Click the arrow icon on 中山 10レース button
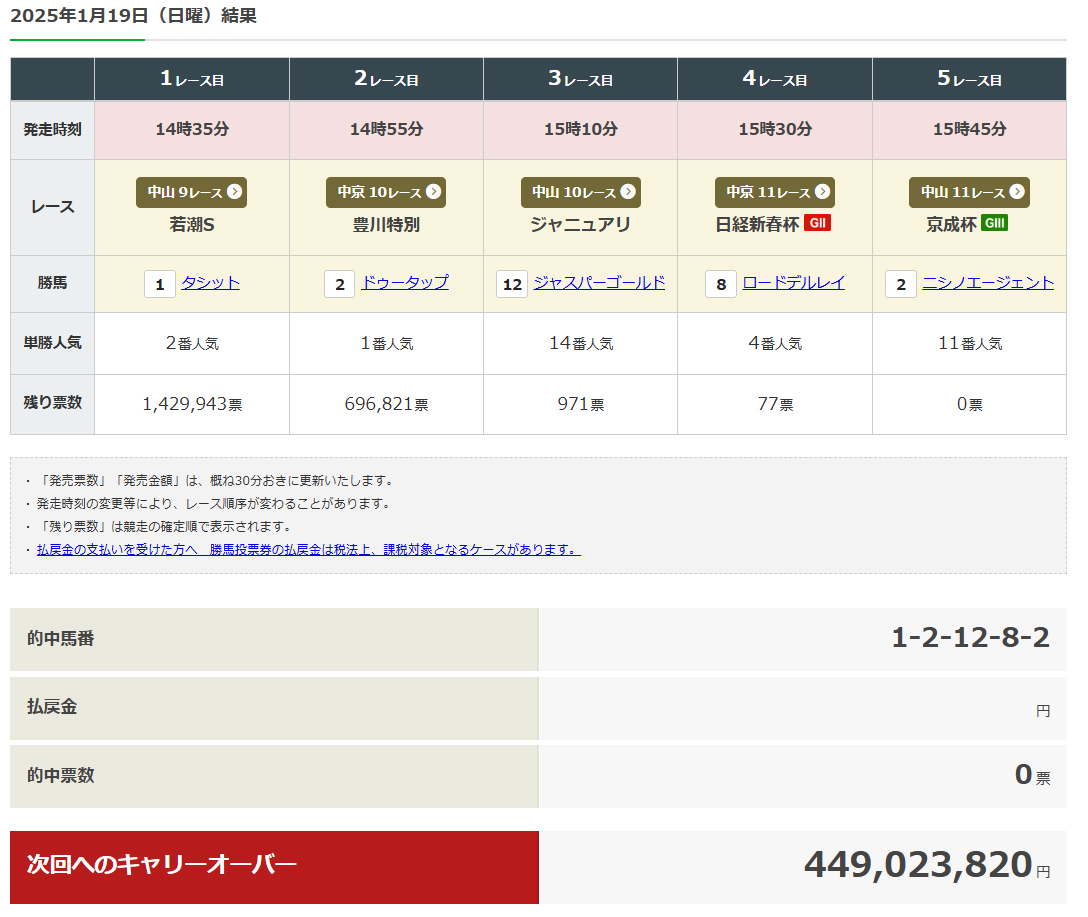 tap(627, 192)
